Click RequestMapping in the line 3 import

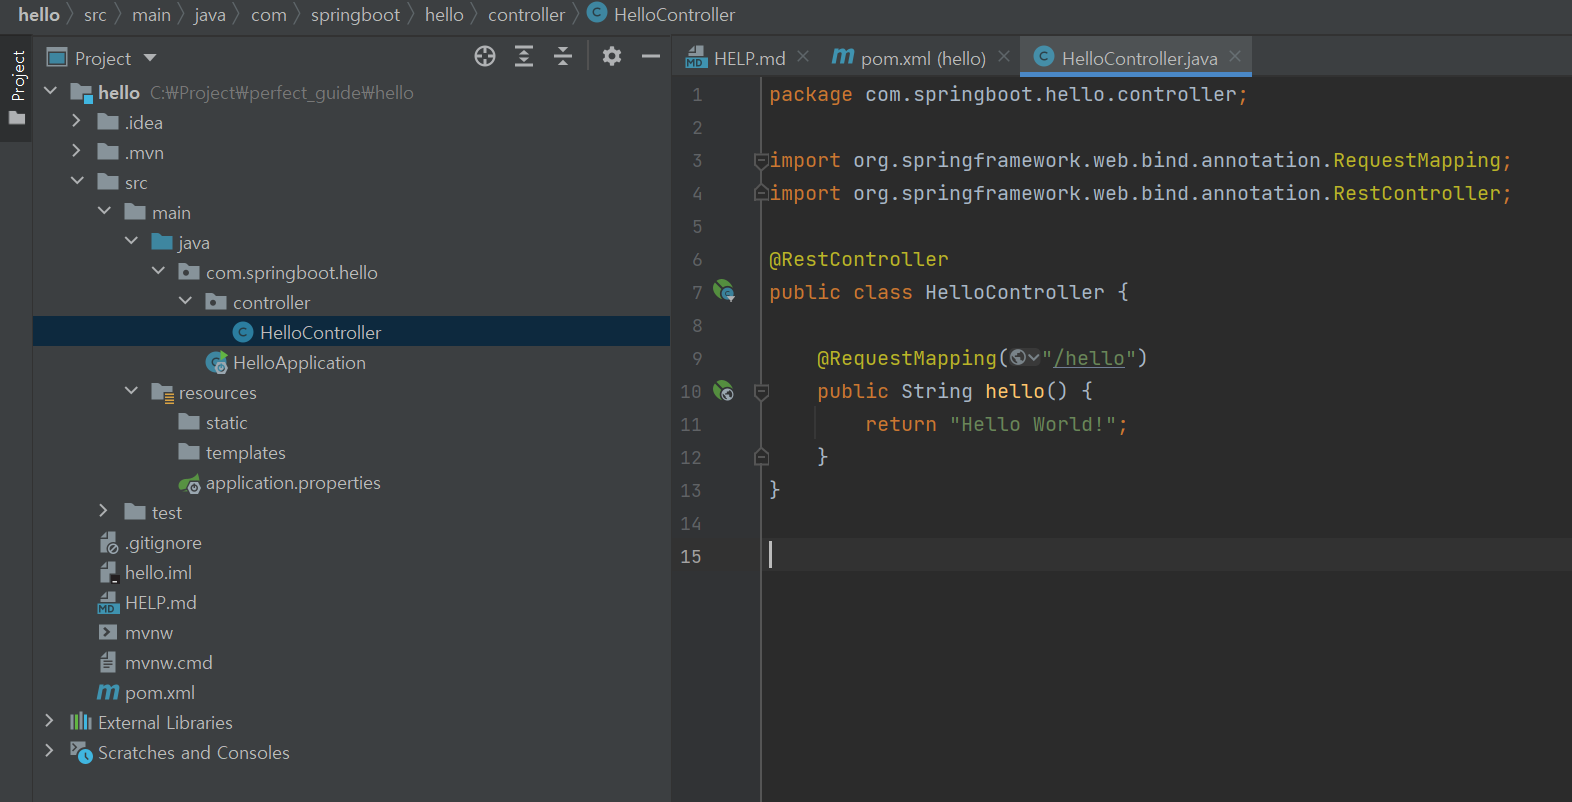pyautogui.click(x=1417, y=160)
